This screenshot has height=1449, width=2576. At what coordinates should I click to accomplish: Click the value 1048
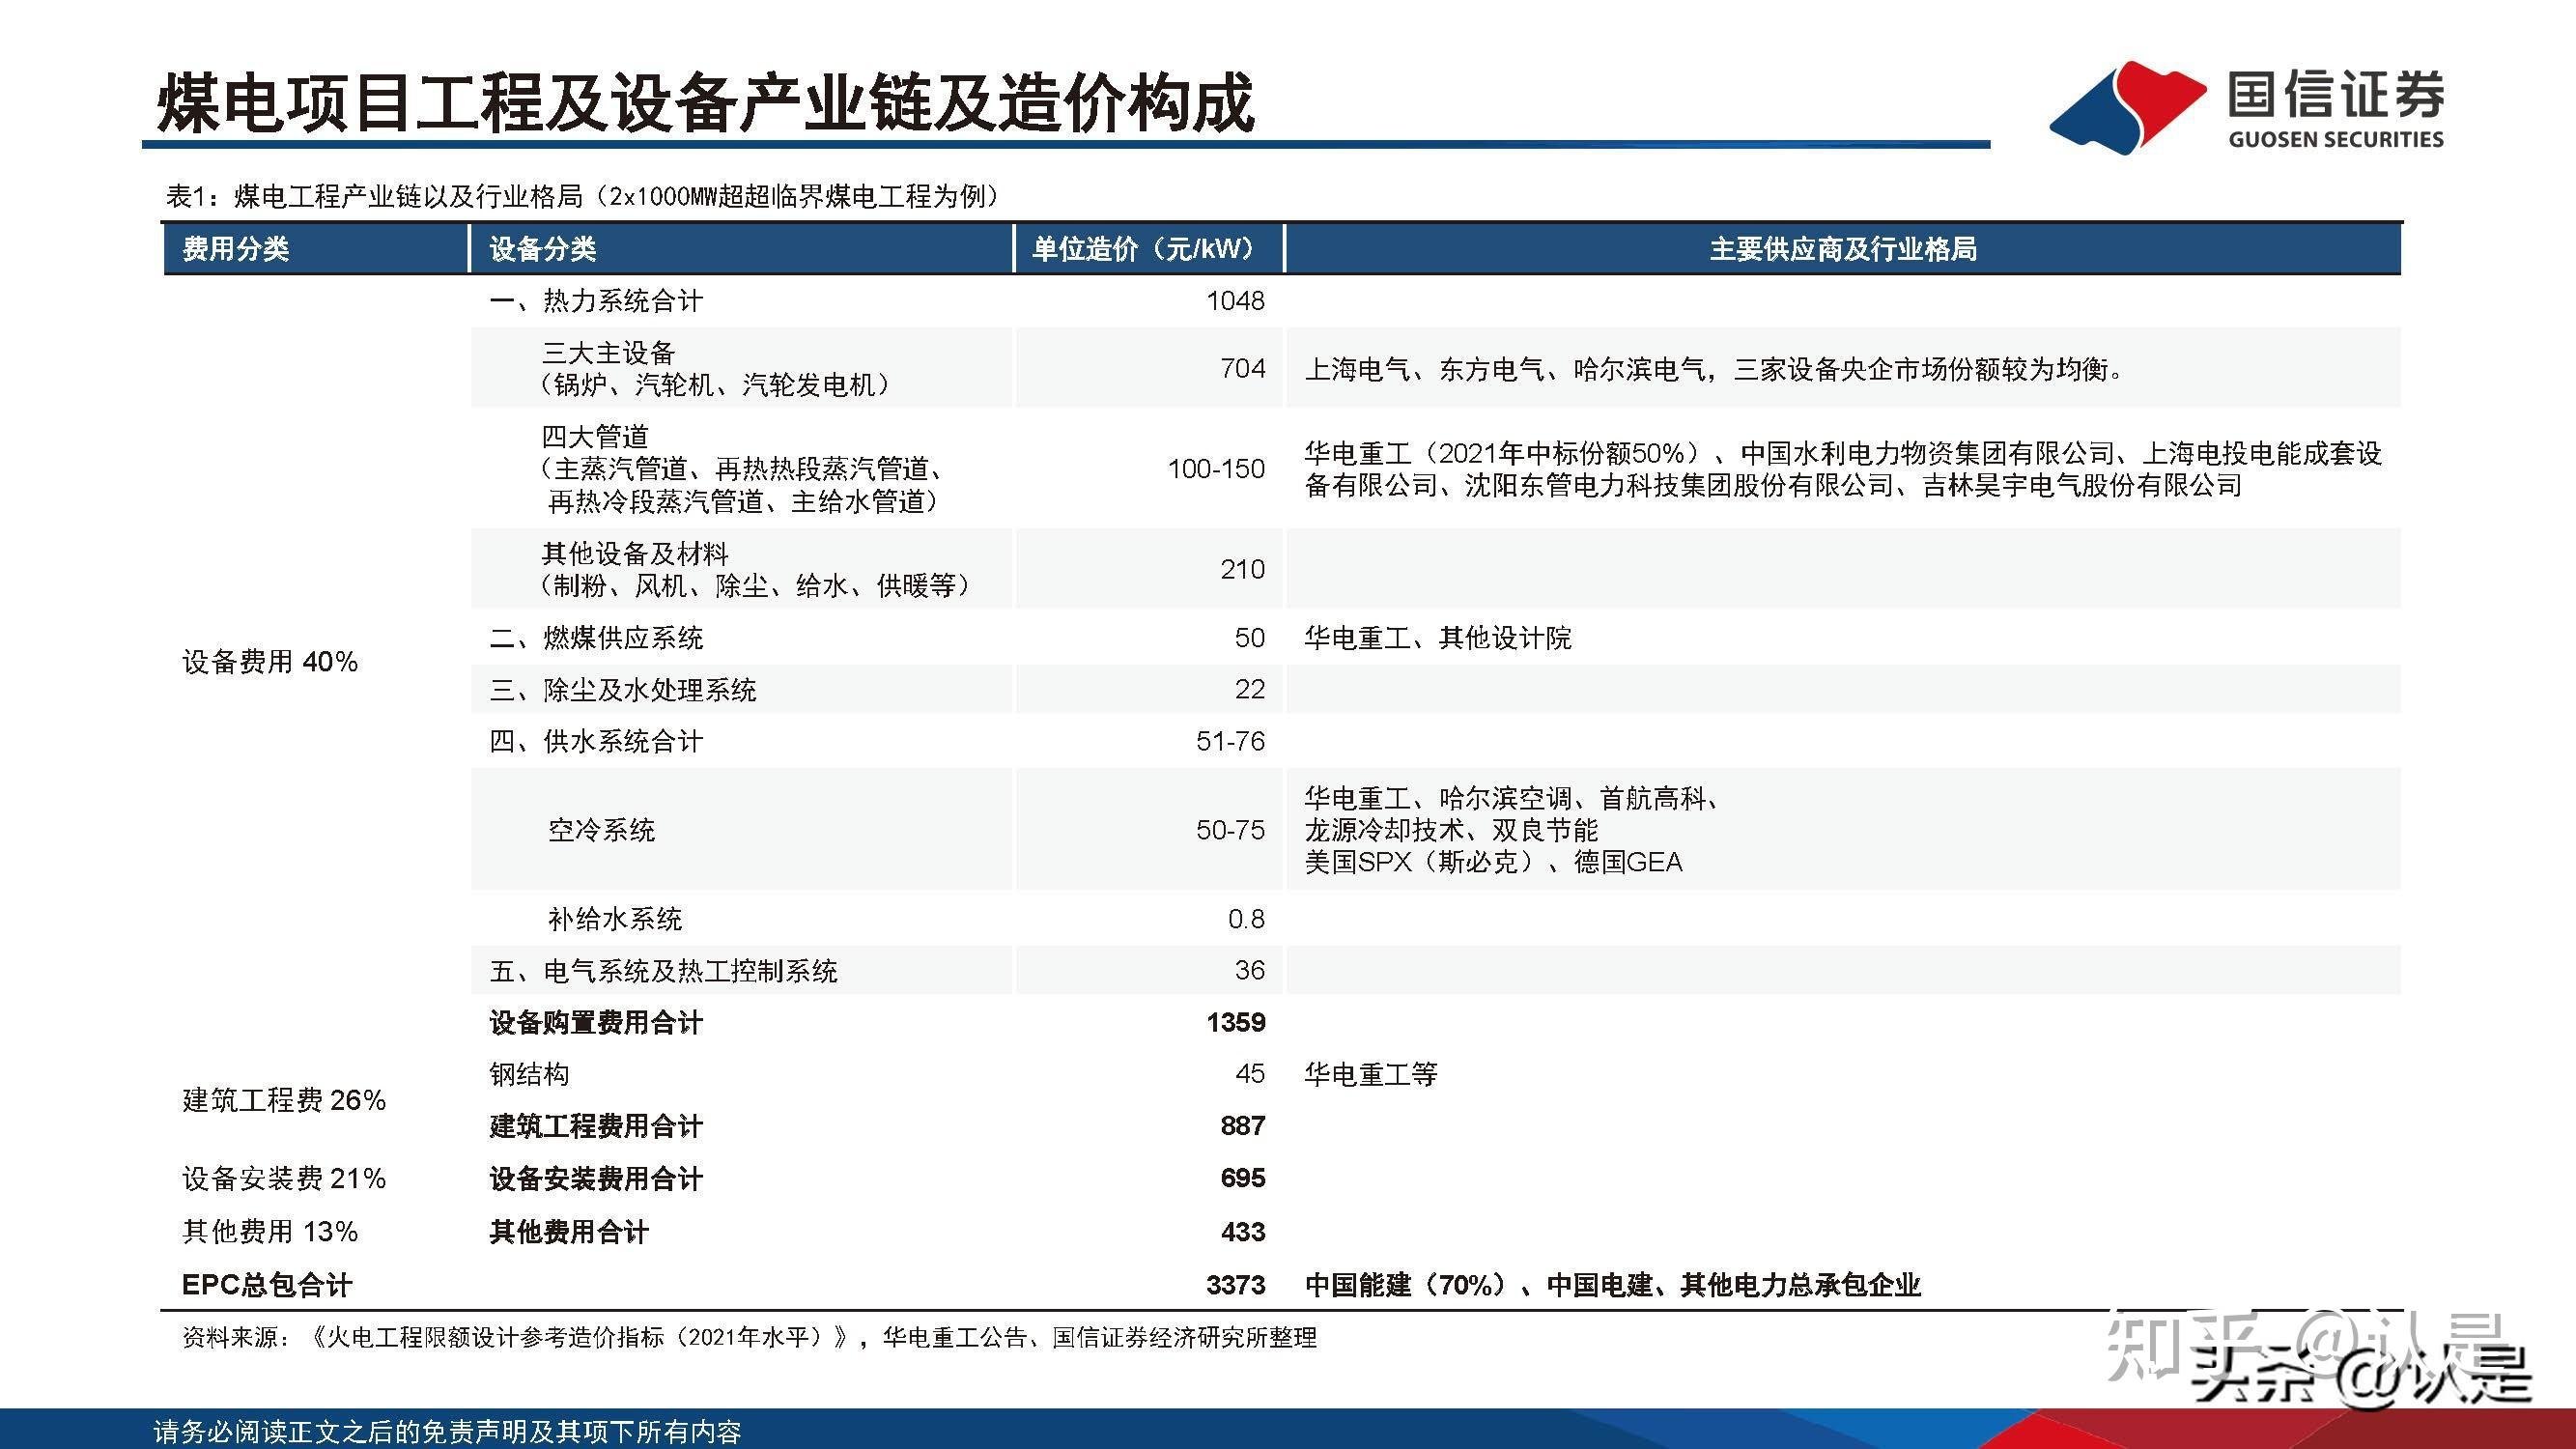point(1235,301)
